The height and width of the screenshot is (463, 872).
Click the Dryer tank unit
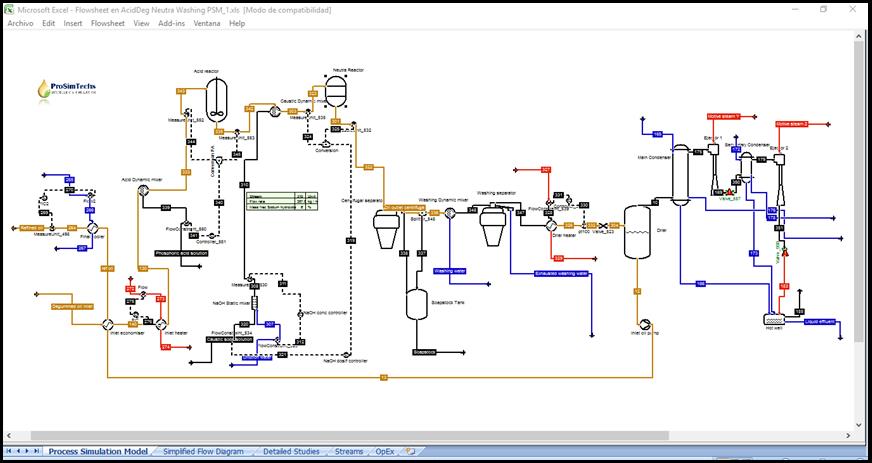[637, 233]
